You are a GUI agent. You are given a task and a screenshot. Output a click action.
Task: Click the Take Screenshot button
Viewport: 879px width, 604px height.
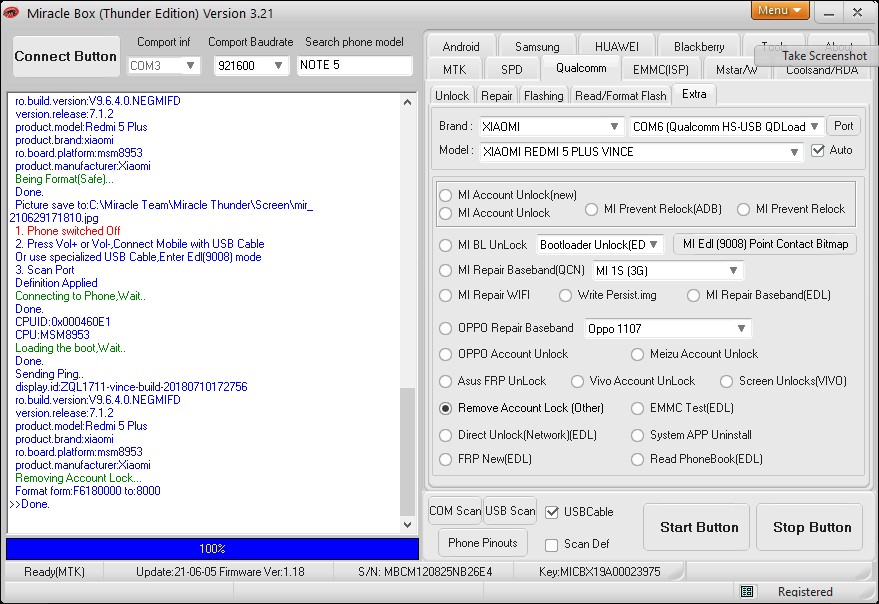click(x=816, y=56)
